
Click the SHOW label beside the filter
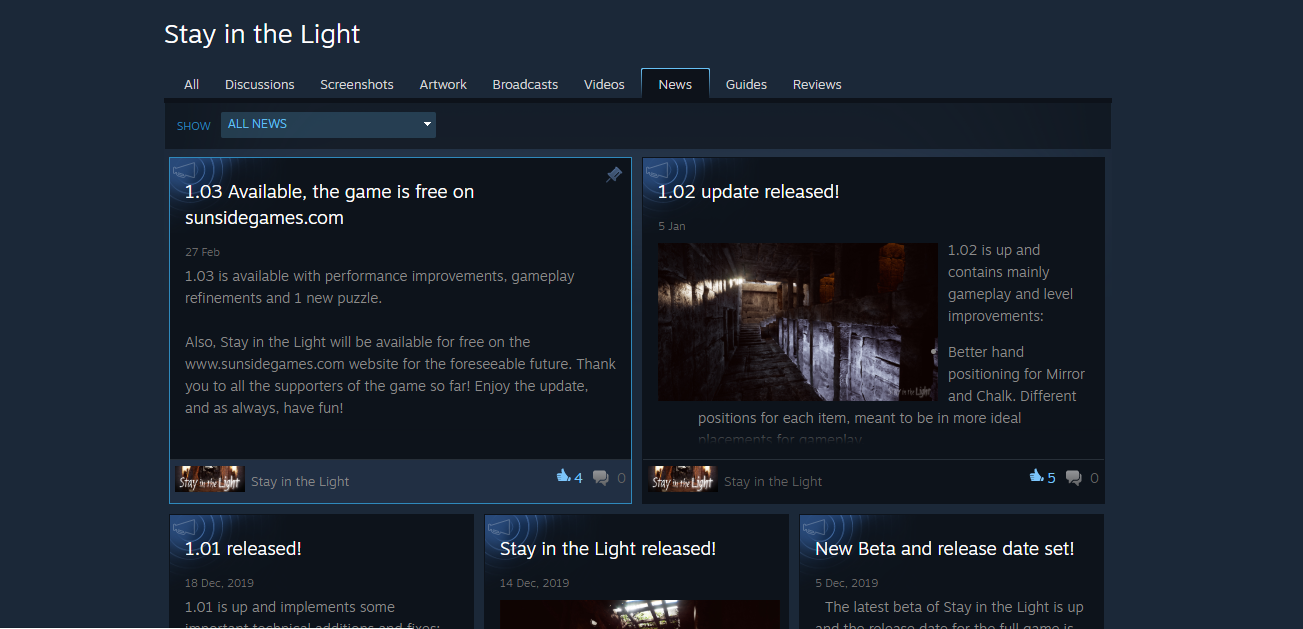[194, 126]
